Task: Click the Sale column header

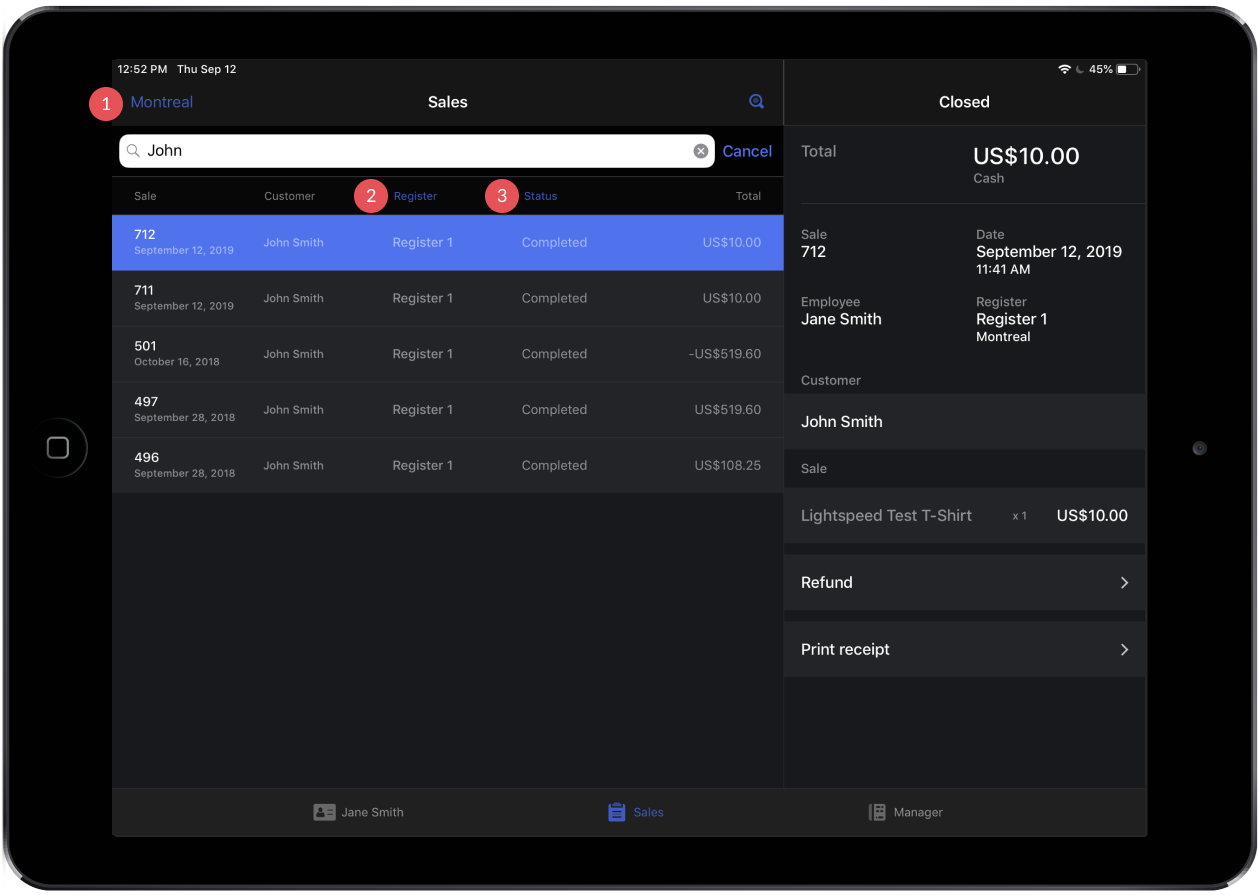Action: (145, 196)
